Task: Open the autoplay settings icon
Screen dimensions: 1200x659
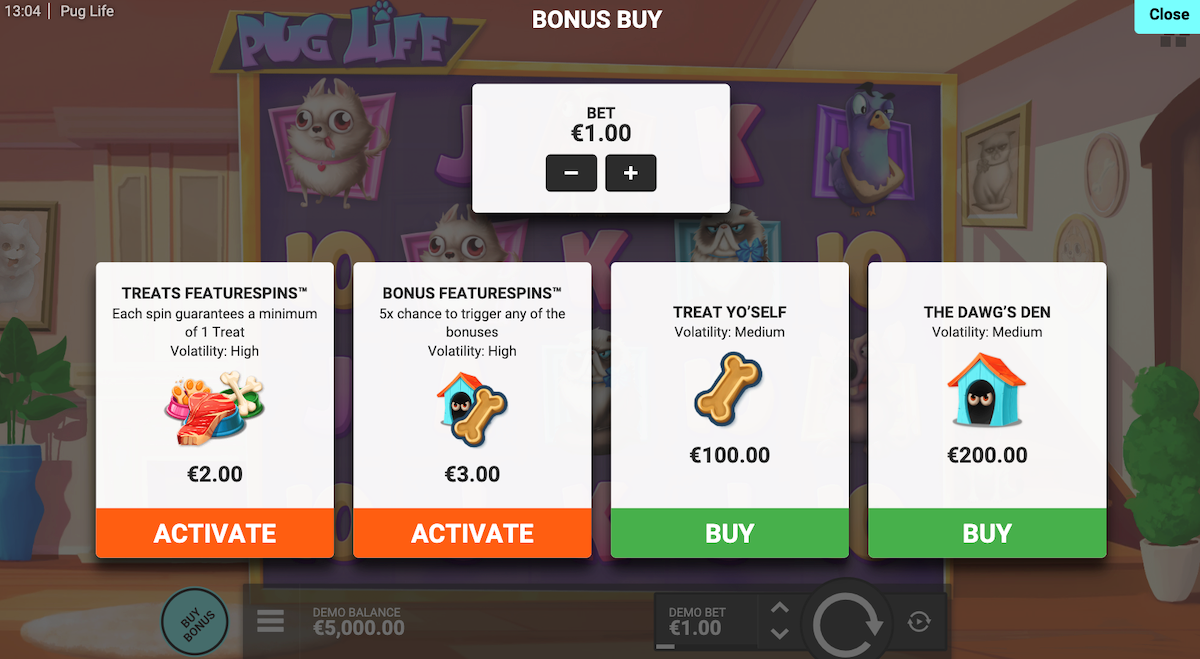Action: 919,622
